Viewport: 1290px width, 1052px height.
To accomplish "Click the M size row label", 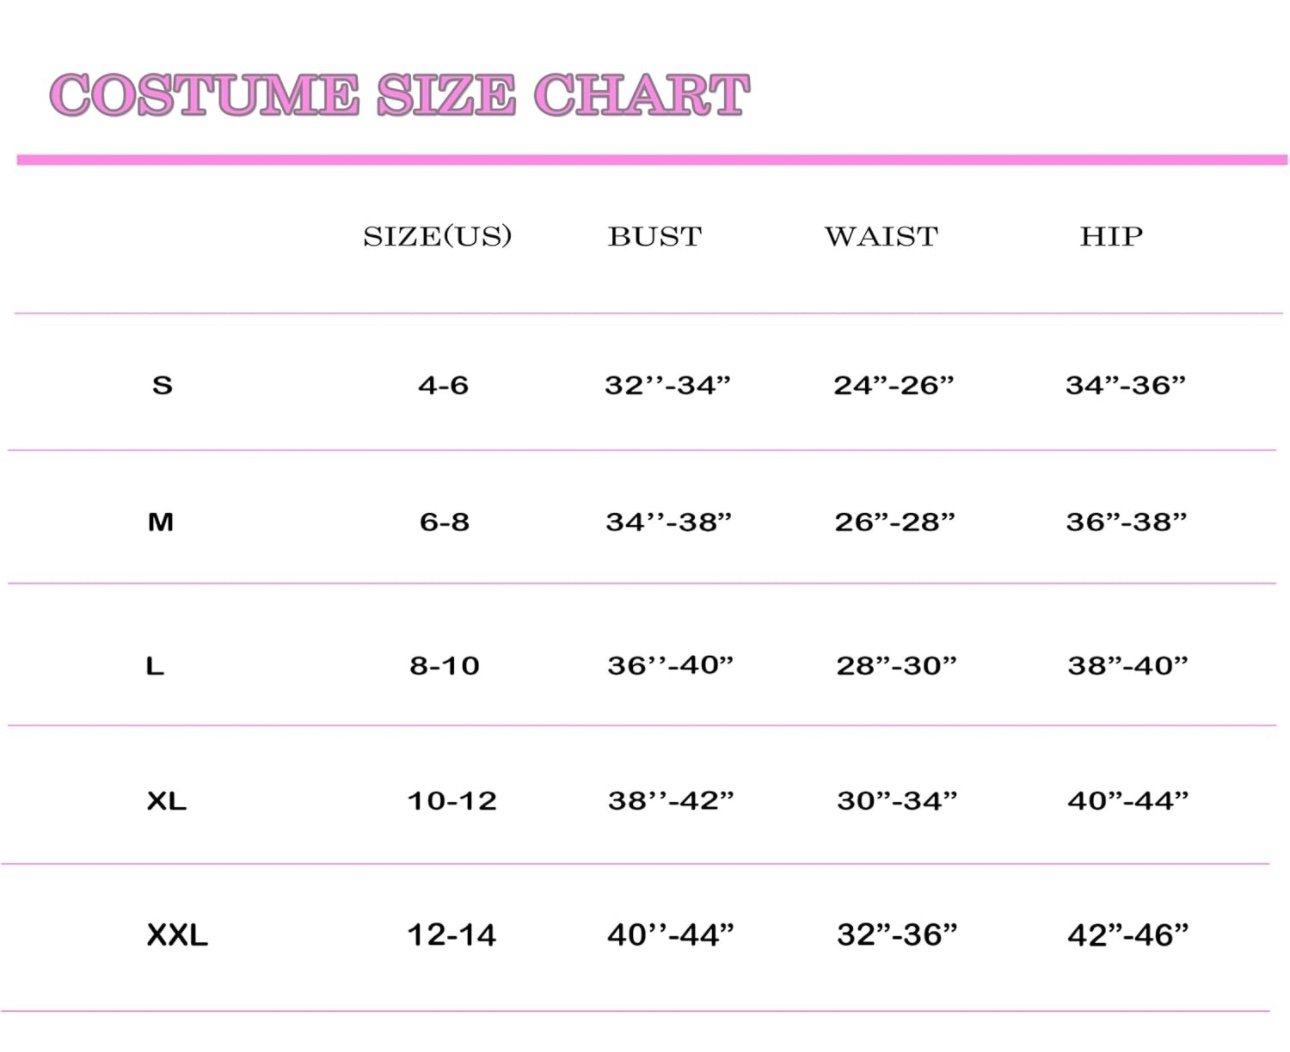I will [160, 522].
